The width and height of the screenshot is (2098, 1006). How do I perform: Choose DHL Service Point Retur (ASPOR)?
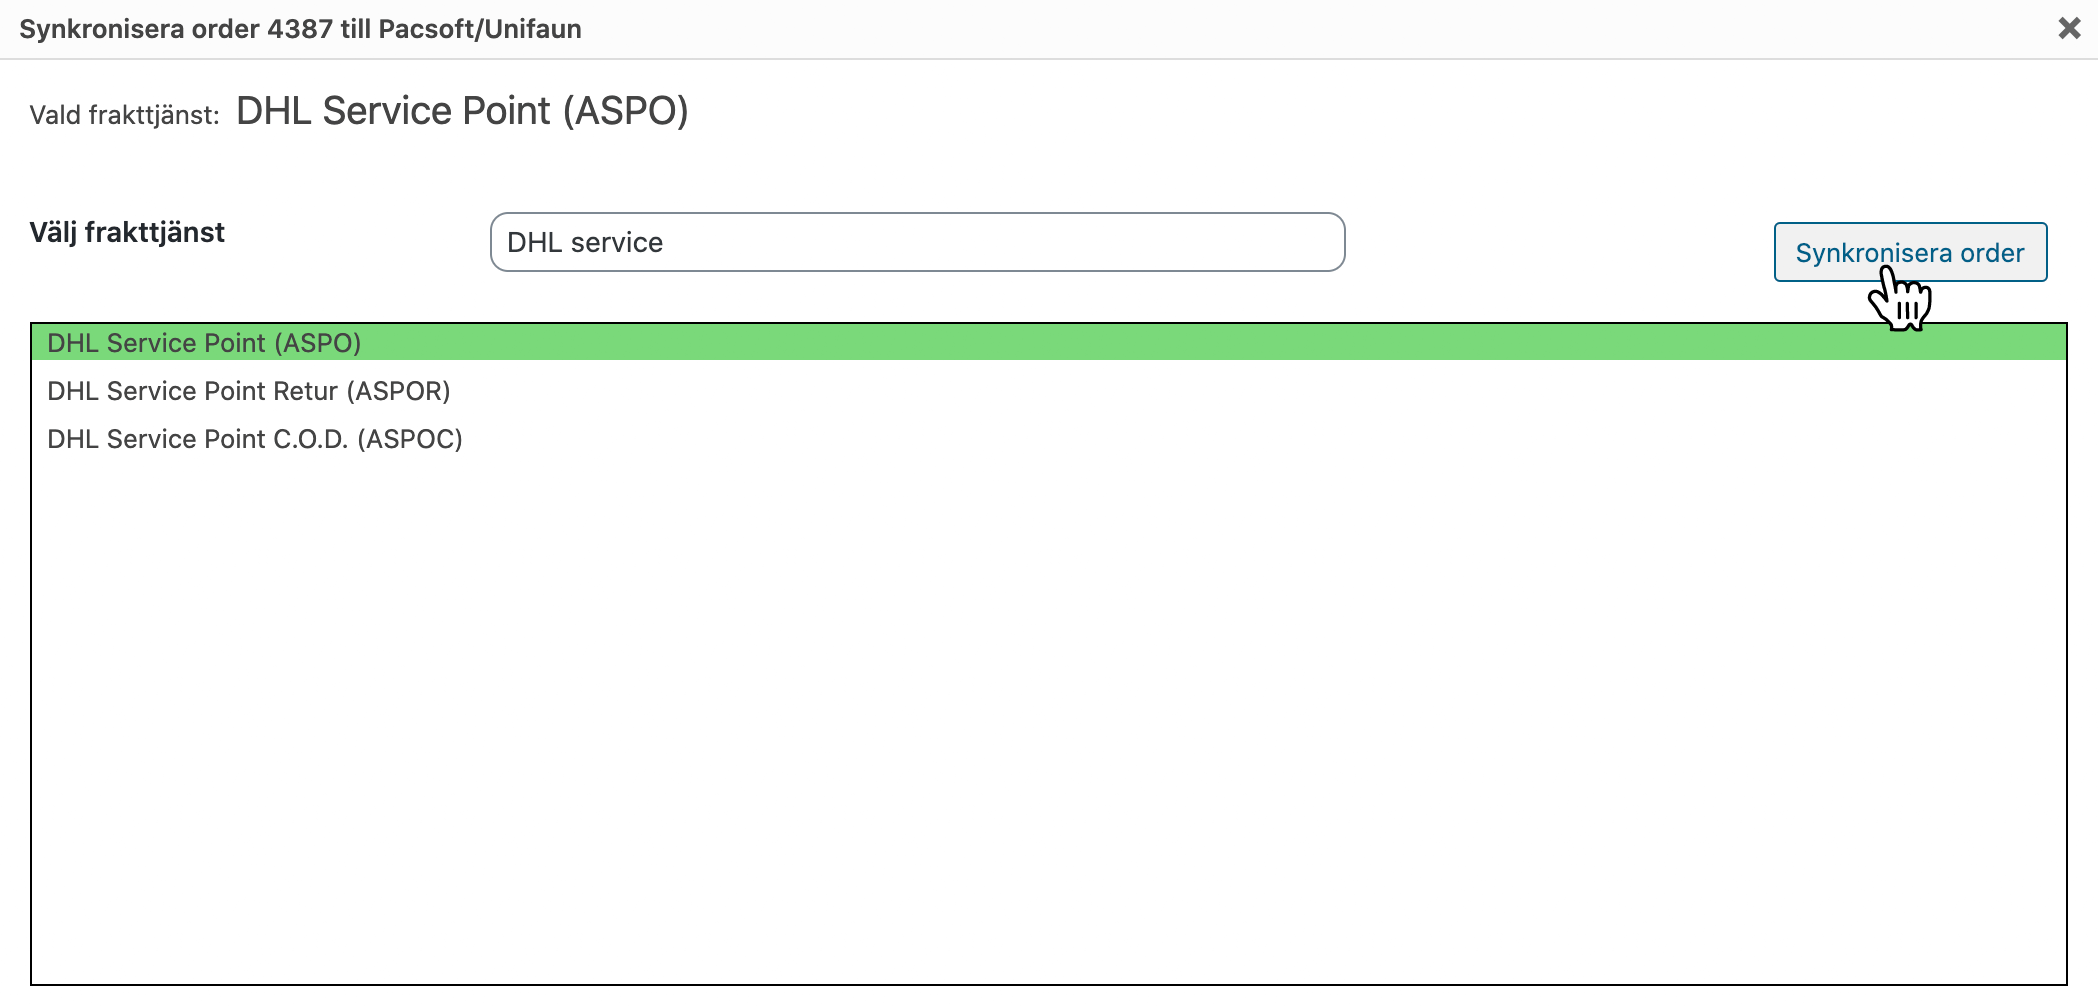point(248,391)
